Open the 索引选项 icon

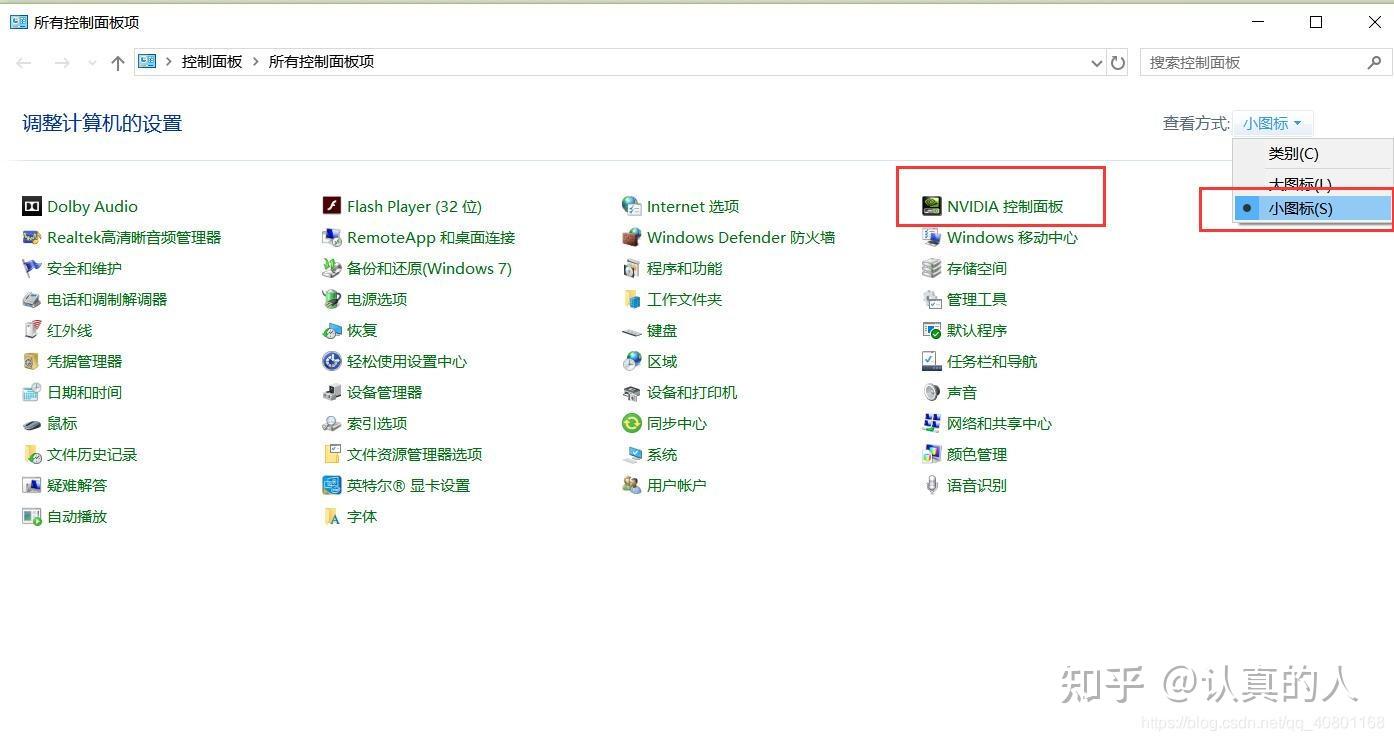coord(331,424)
